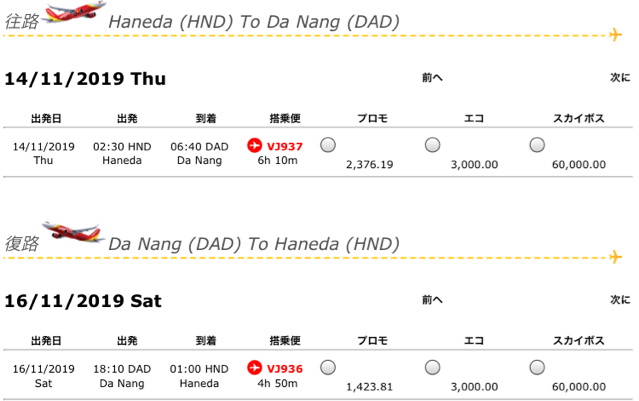
Task: Click the Vietjet airplane image for the outbound route
Action: click(74, 12)
